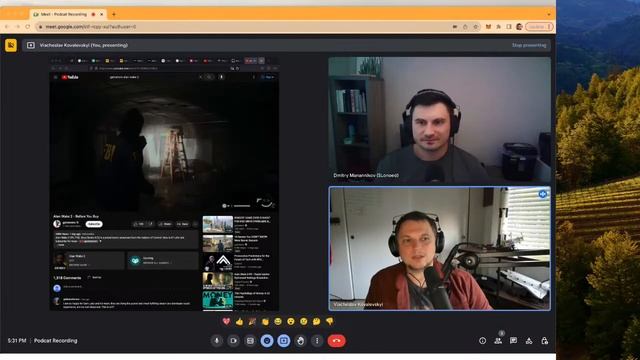Send the thumbs down reaction
Viewport: 640px width, 360px height.
pos(329,321)
